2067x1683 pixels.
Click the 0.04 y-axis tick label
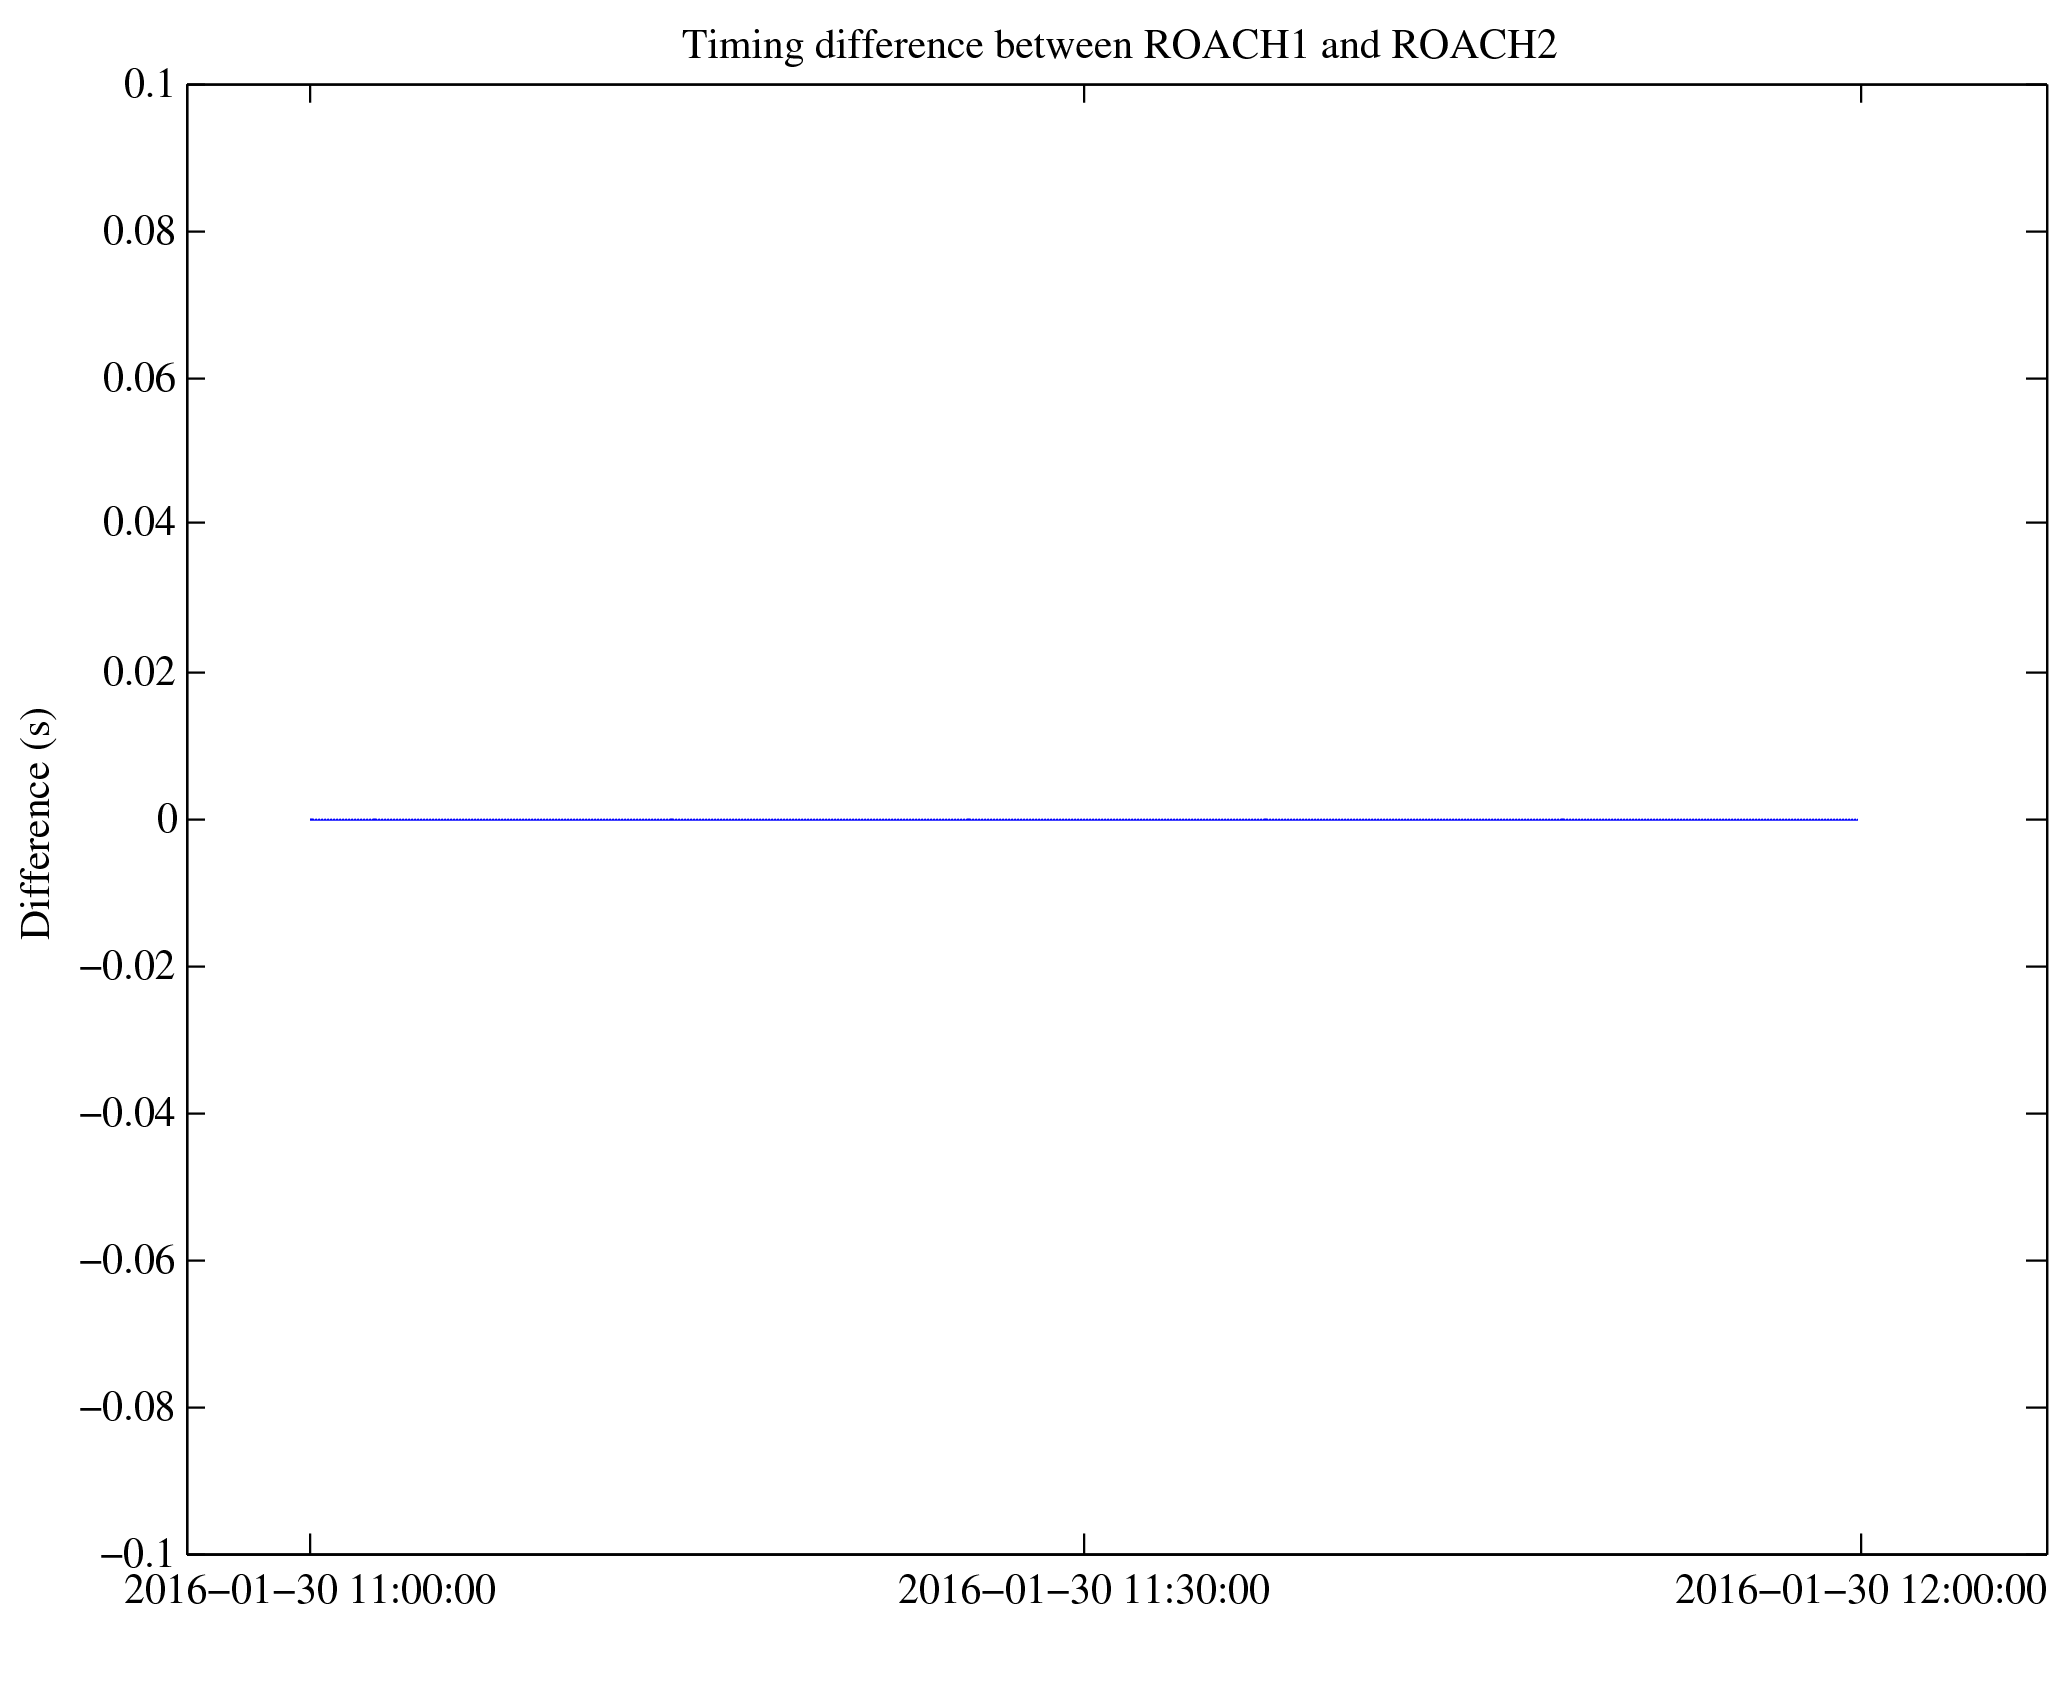click(x=138, y=523)
